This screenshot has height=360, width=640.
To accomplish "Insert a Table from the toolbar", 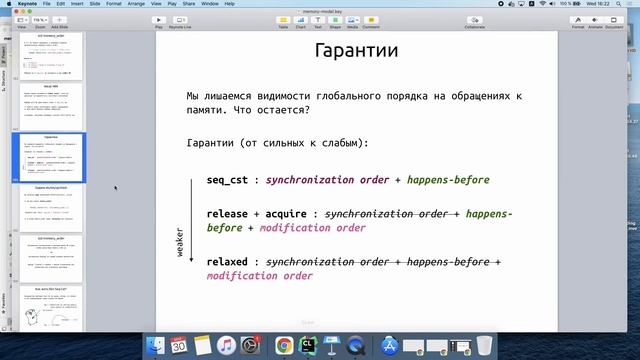I will click(283, 20).
